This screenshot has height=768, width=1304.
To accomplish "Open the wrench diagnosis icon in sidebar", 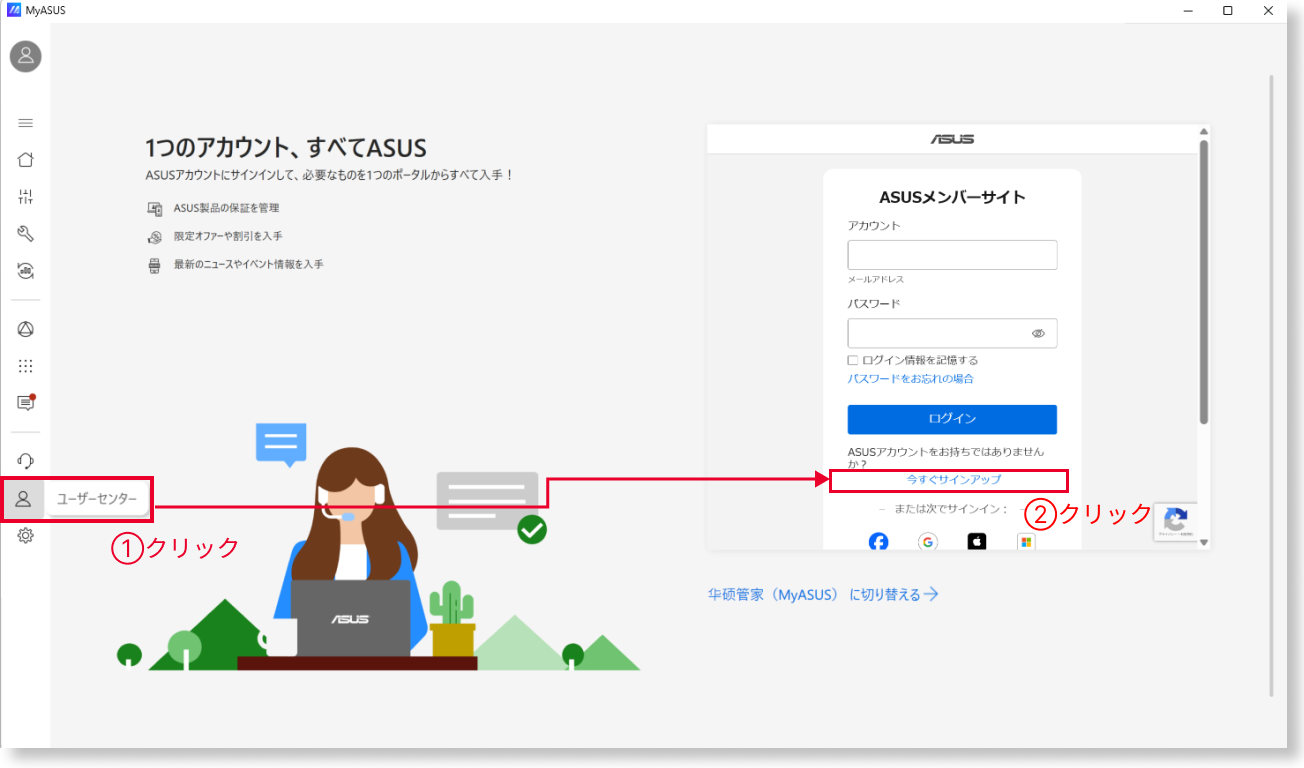I will click(26, 234).
